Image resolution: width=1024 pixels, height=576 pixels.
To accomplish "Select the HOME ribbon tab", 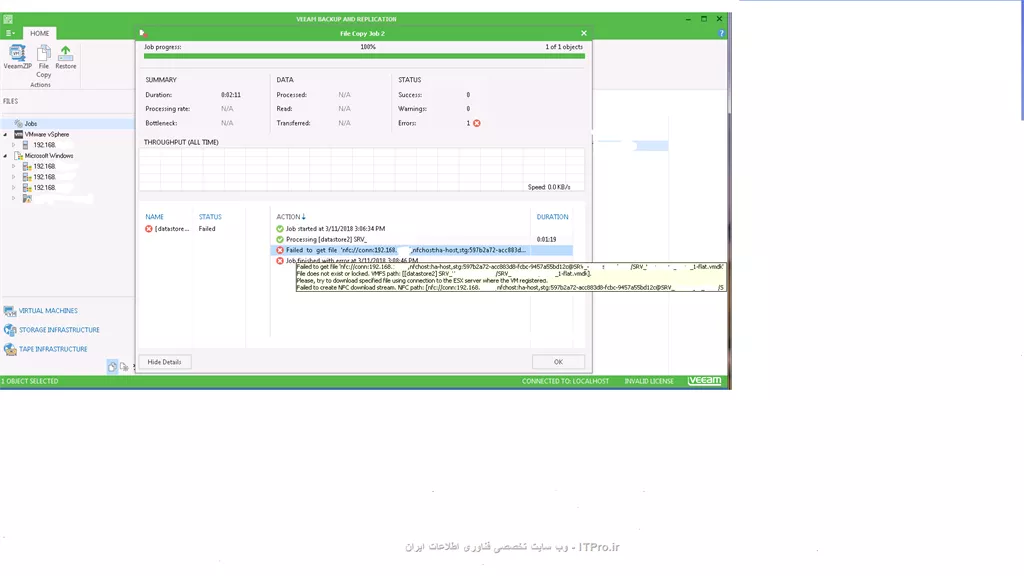I will click(x=39, y=33).
